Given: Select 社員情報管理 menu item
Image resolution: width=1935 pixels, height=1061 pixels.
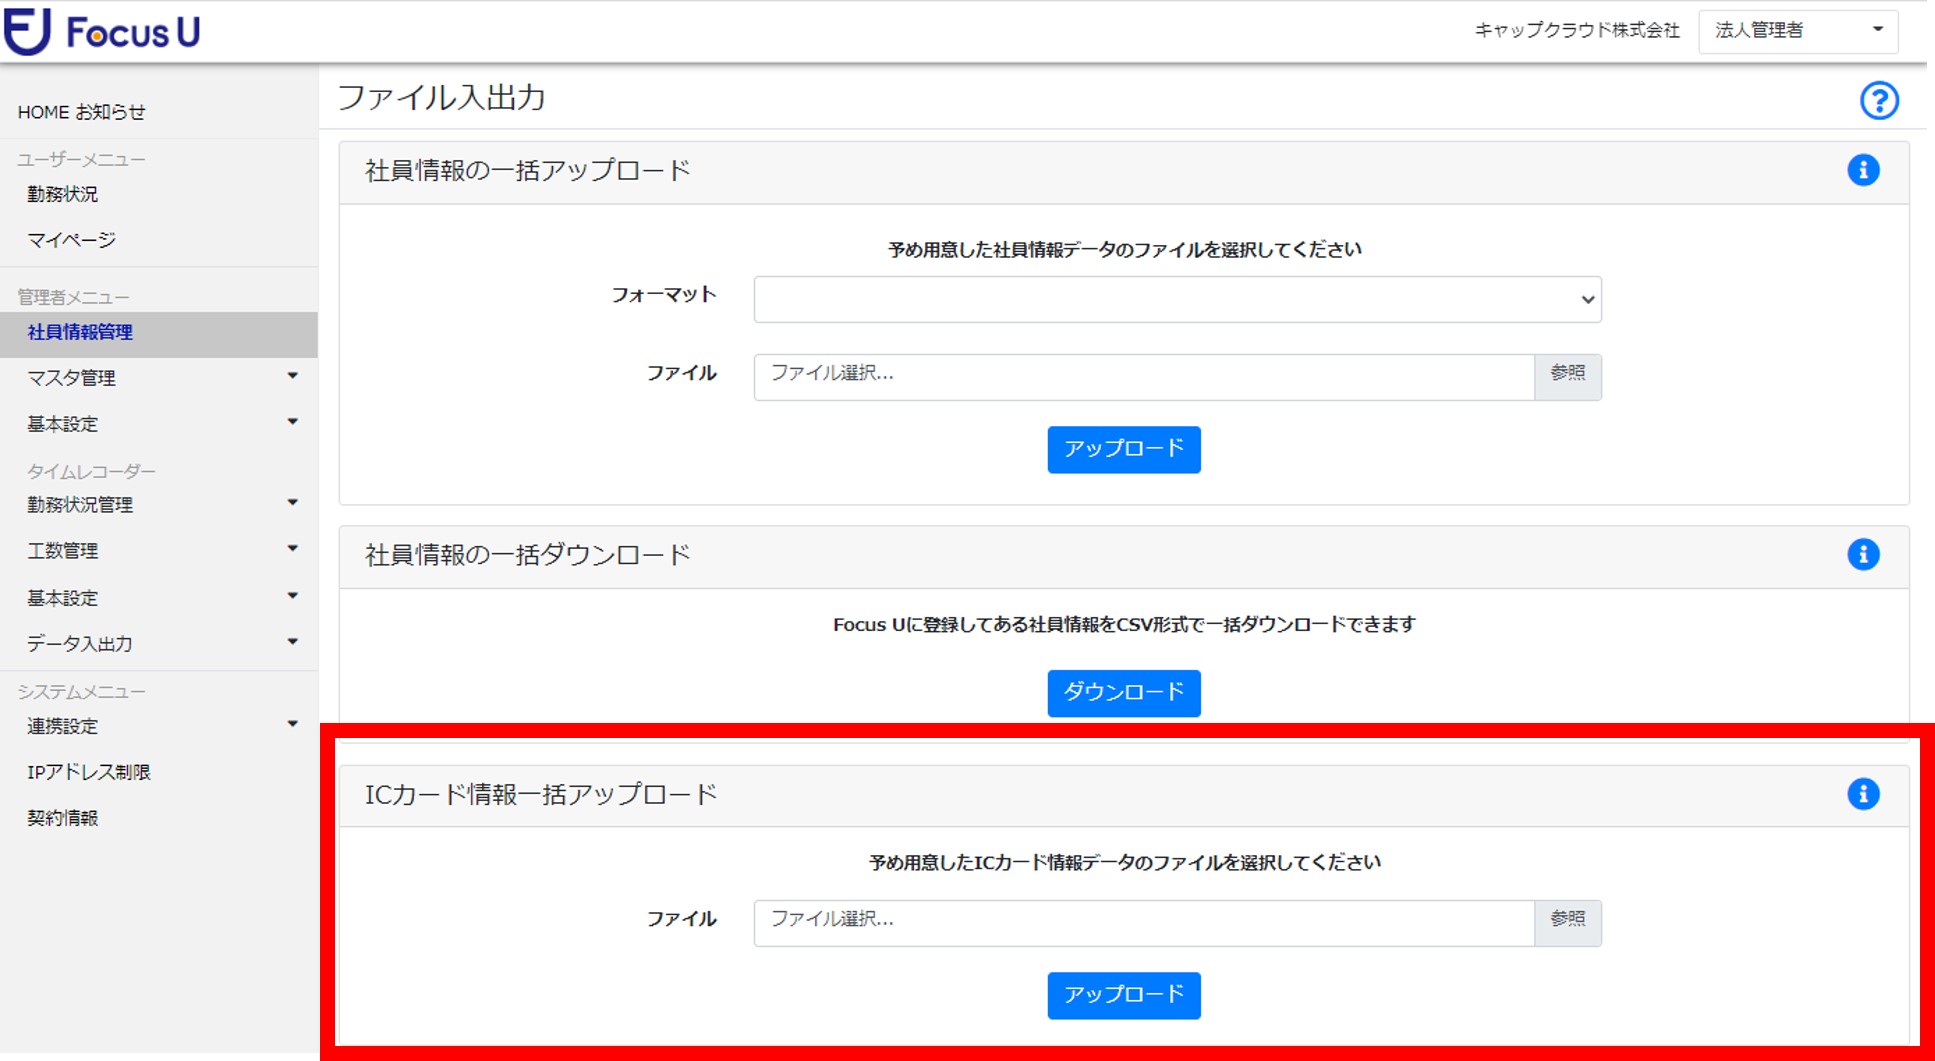Looking at the screenshot, I should click(159, 333).
